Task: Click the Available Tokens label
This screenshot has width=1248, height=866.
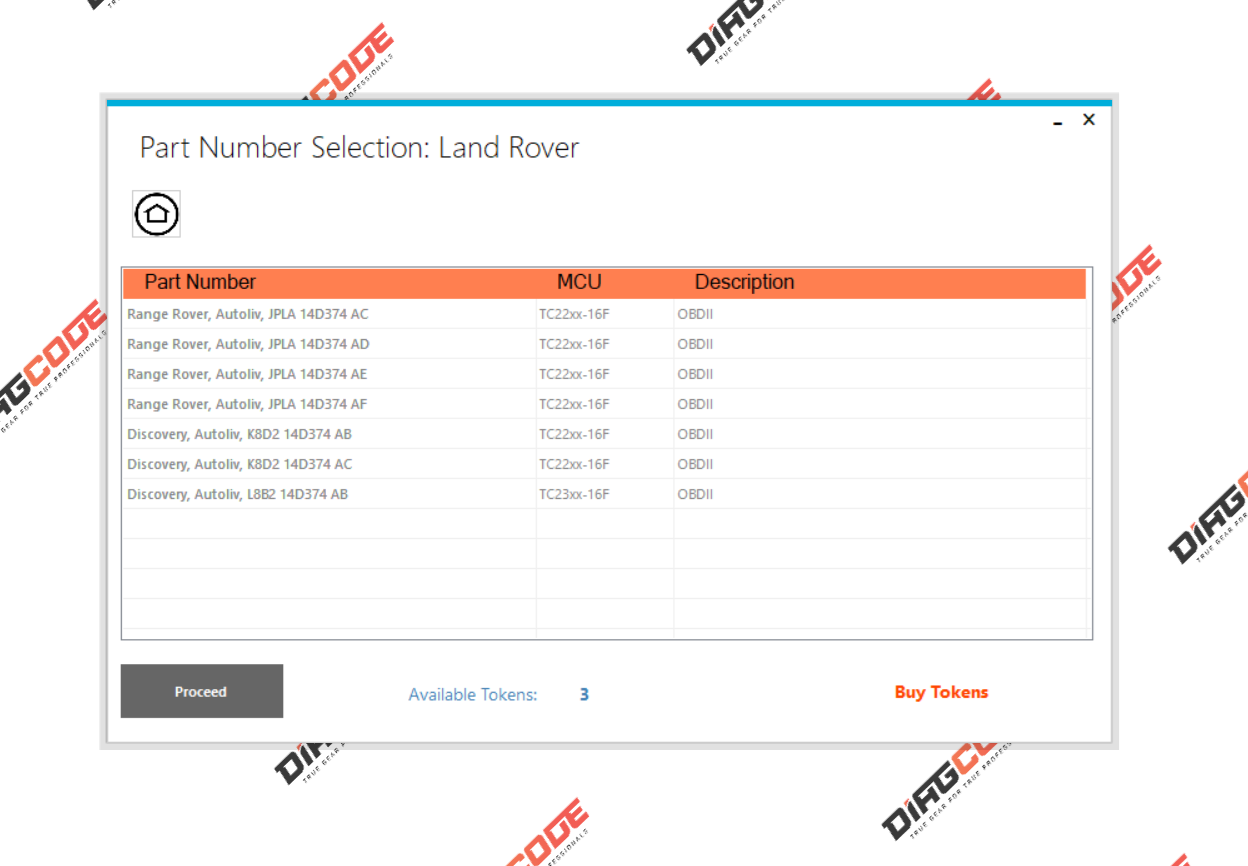Action: [x=473, y=695]
